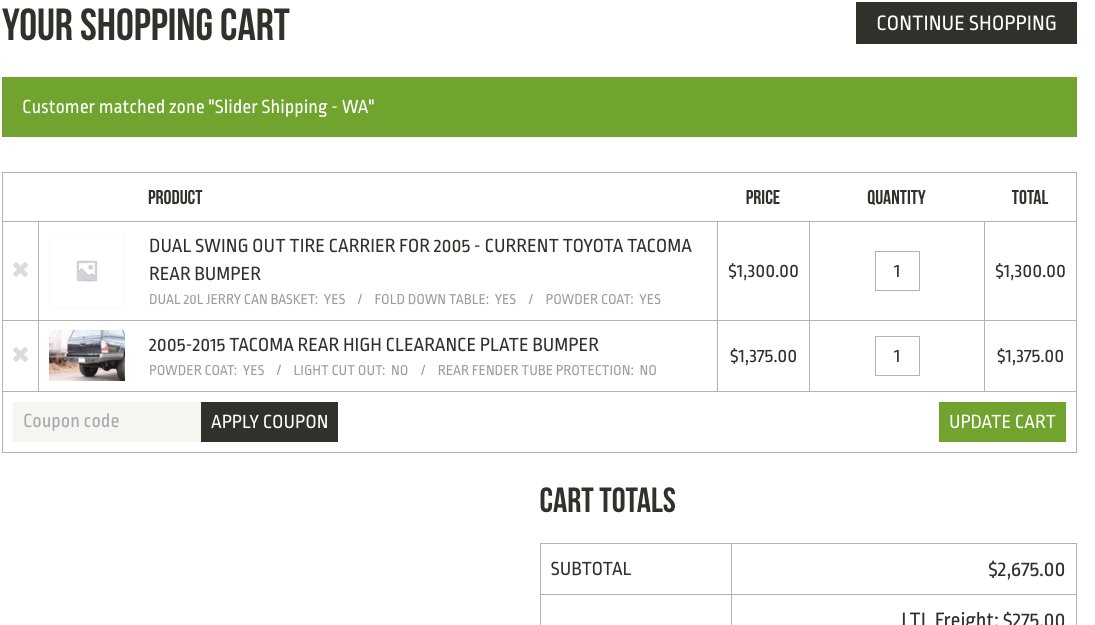Click the placeholder image icon for tire carrier
The width and height of the screenshot is (1095, 625).
pyautogui.click(x=87, y=271)
